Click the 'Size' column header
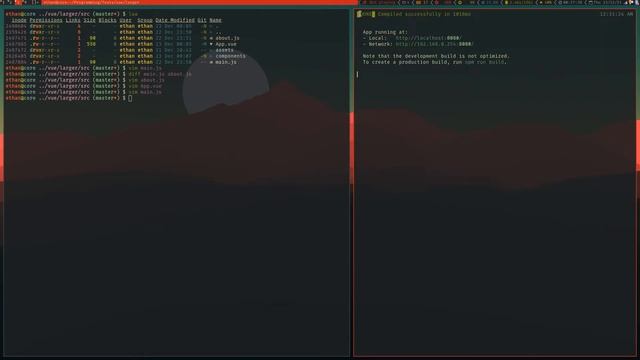The image size is (640, 360). (x=89, y=20)
